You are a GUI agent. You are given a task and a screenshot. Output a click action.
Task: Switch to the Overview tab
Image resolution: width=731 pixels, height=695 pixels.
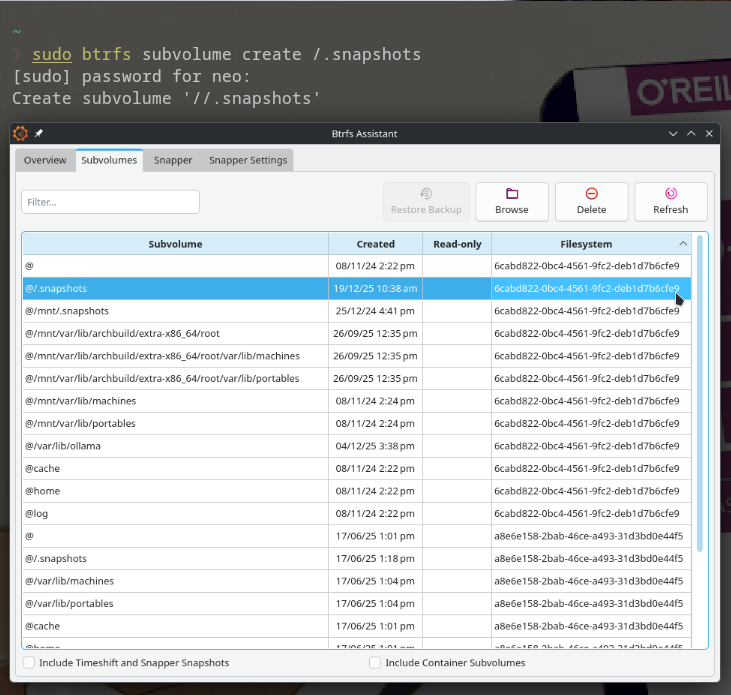point(45,160)
